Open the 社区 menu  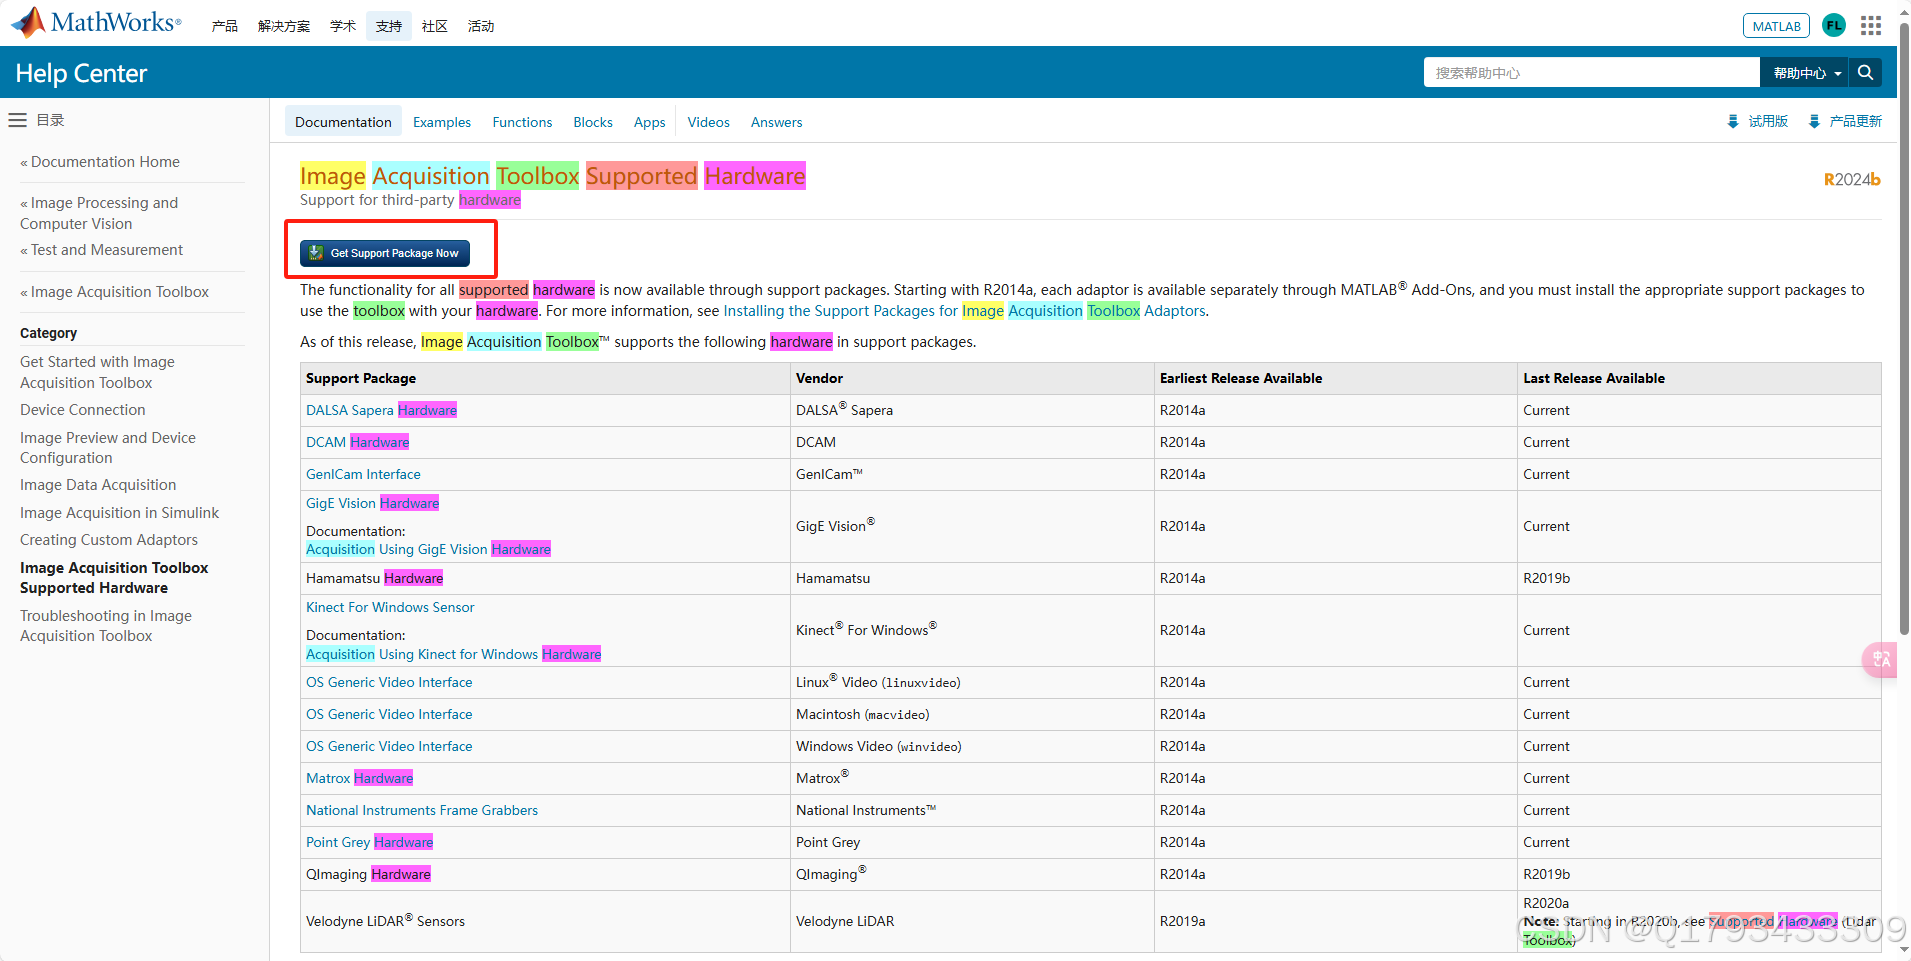[x=435, y=26]
